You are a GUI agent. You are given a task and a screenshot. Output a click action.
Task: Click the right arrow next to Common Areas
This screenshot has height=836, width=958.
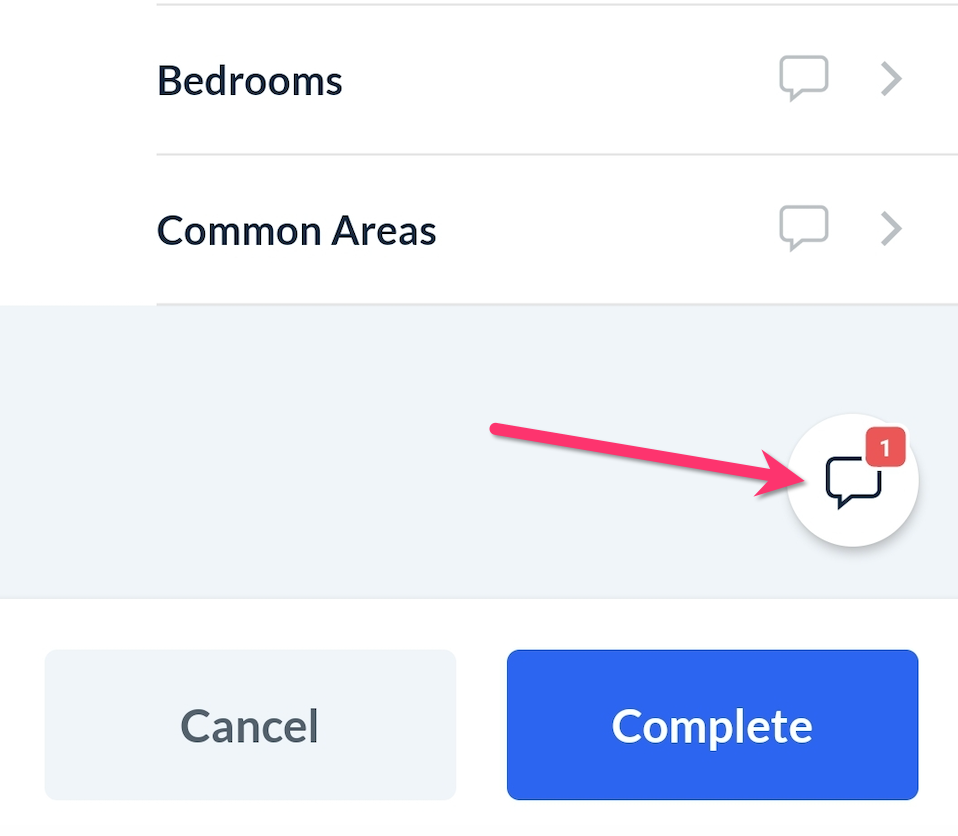point(891,230)
